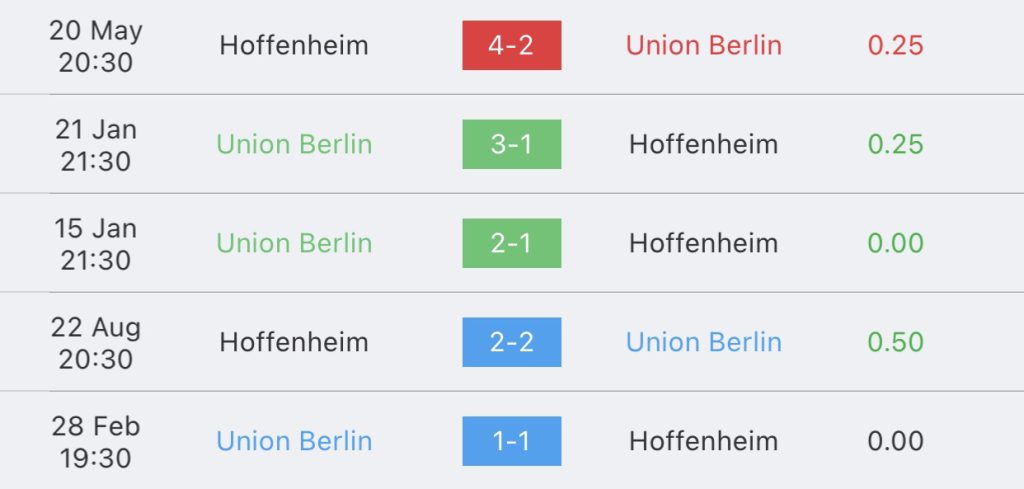Select Union Berlin in the 21 Jan match

click(294, 144)
